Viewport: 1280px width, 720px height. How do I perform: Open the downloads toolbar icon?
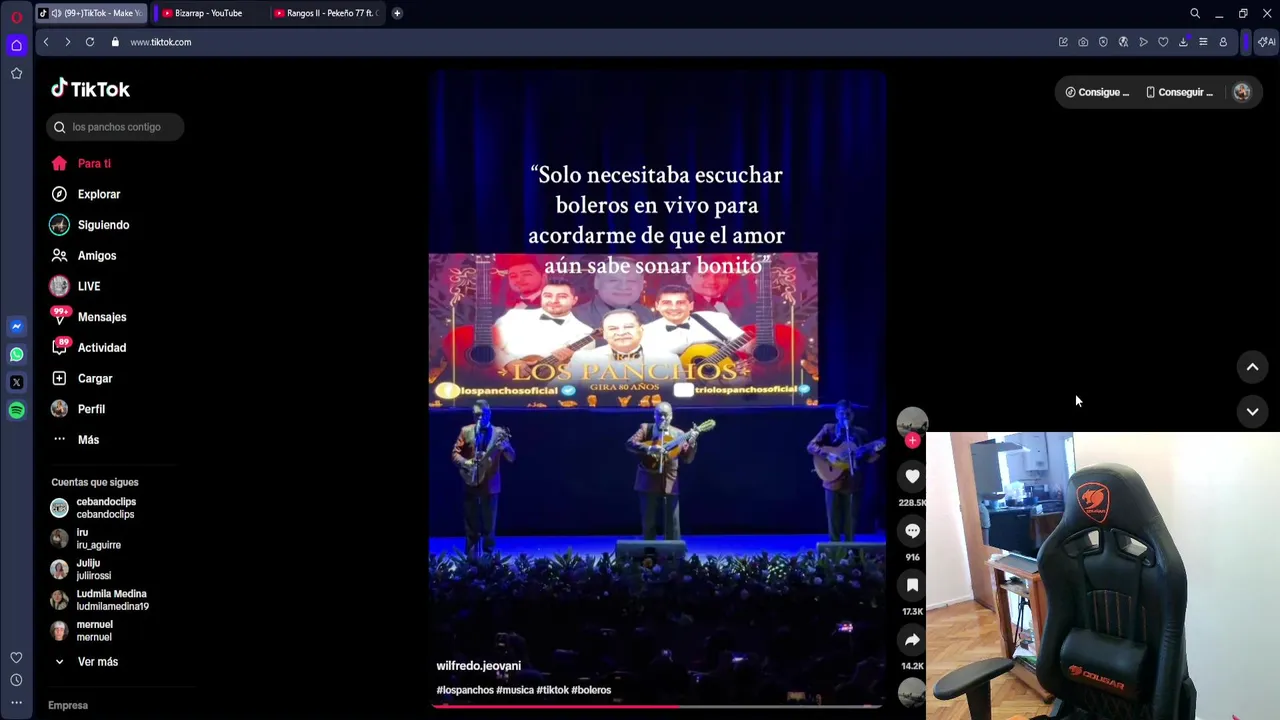pyautogui.click(x=1183, y=42)
